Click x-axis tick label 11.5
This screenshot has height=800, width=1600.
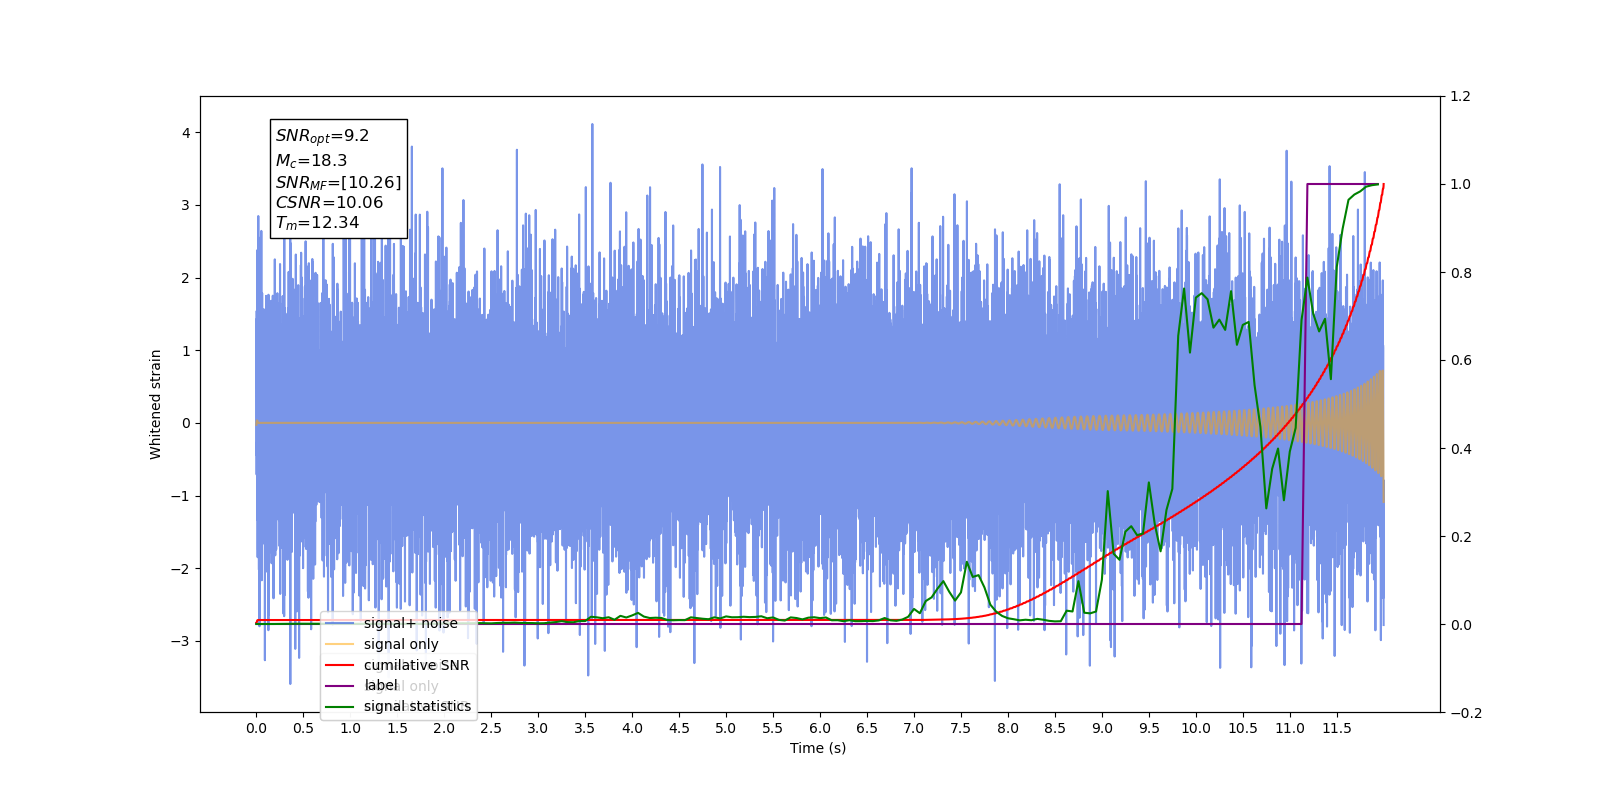click(1337, 728)
